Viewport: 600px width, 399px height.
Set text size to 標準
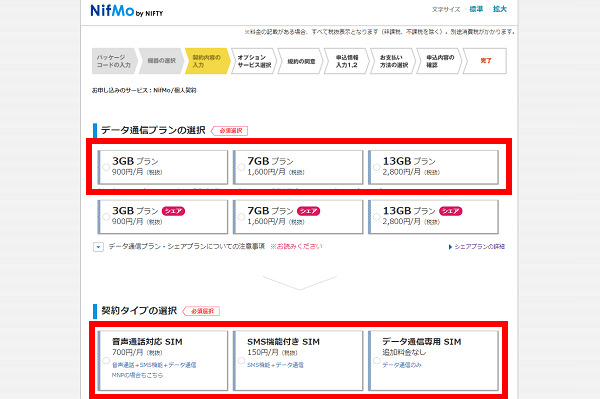pyautogui.click(x=476, y=9)
